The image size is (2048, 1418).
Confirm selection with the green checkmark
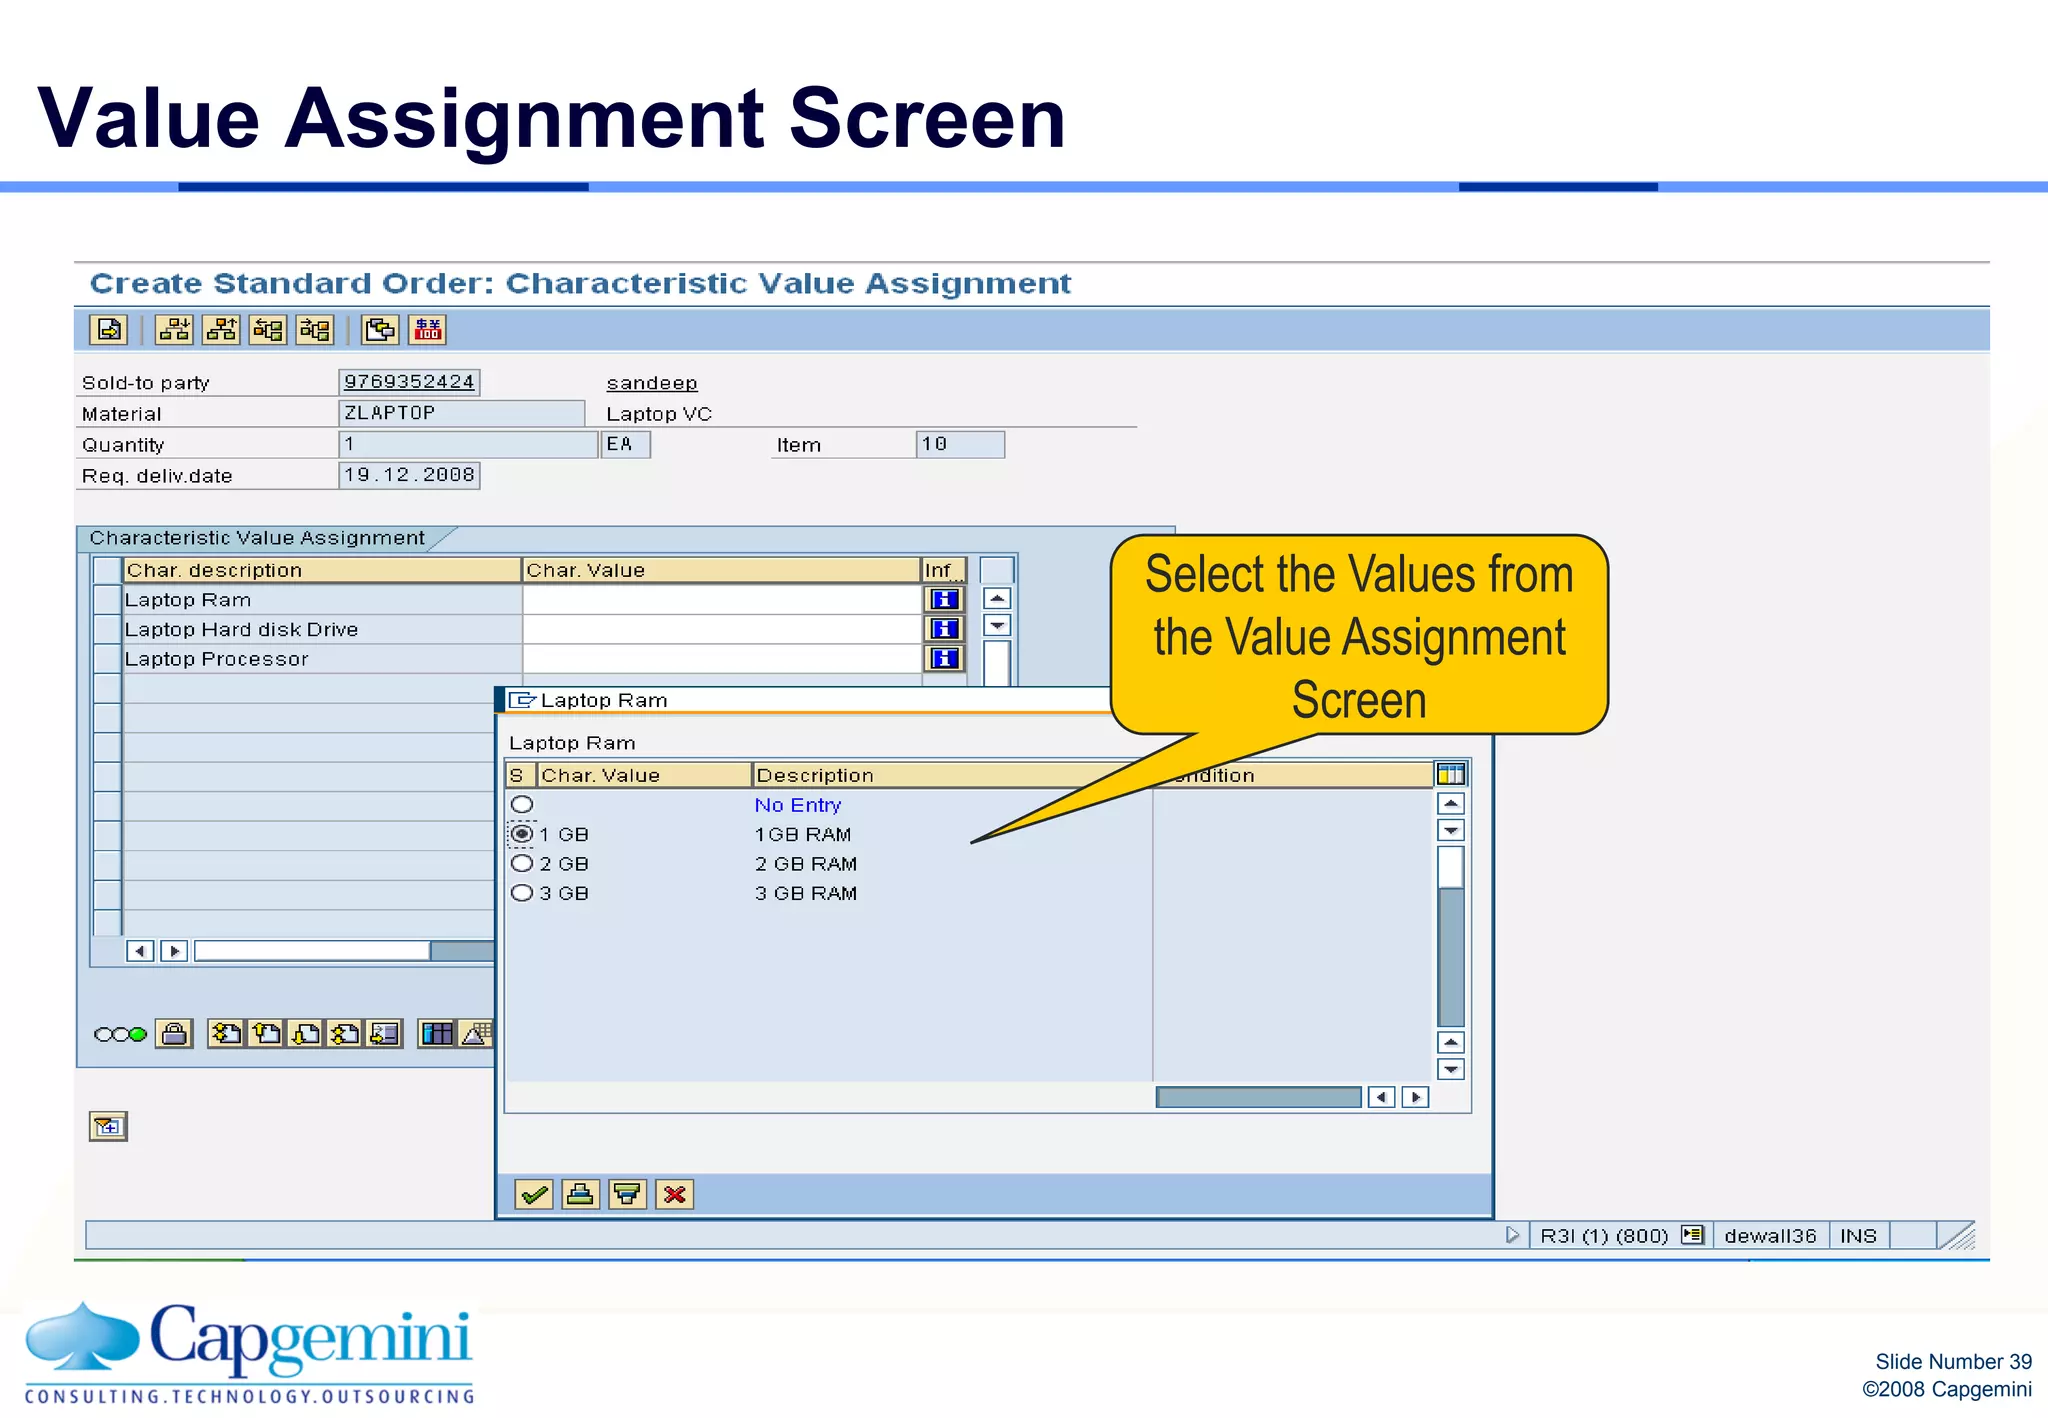click(534, 1194)
